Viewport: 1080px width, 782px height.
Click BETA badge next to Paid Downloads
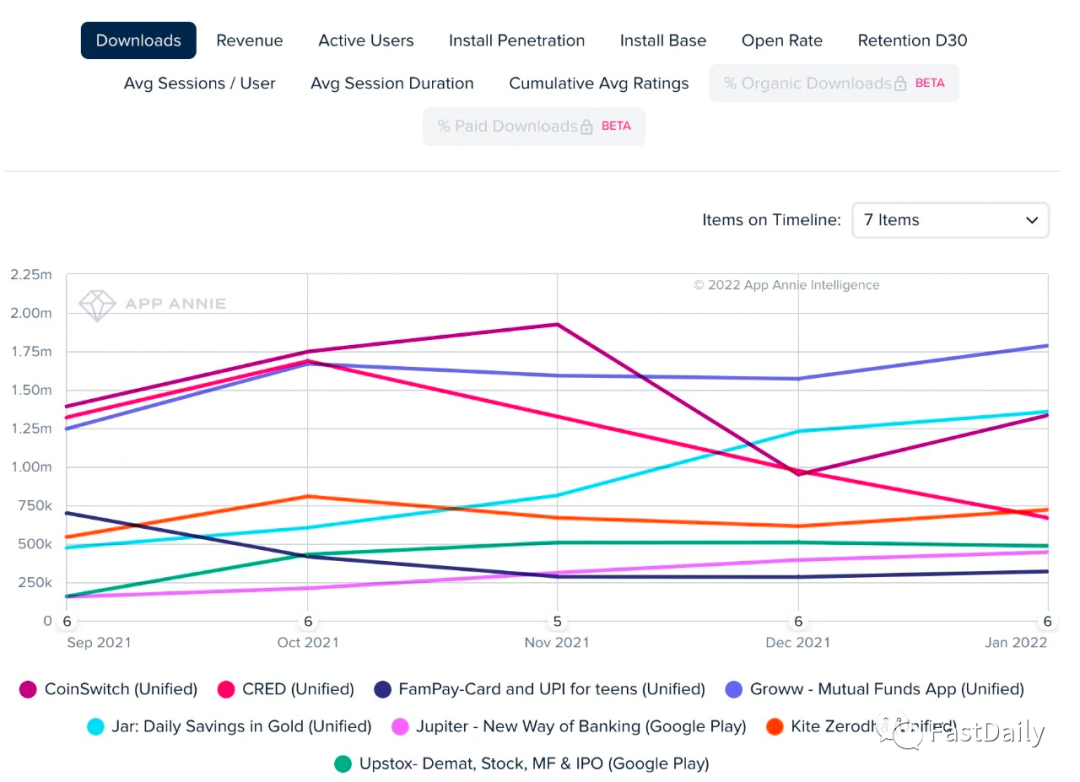[x=616, y=126]
